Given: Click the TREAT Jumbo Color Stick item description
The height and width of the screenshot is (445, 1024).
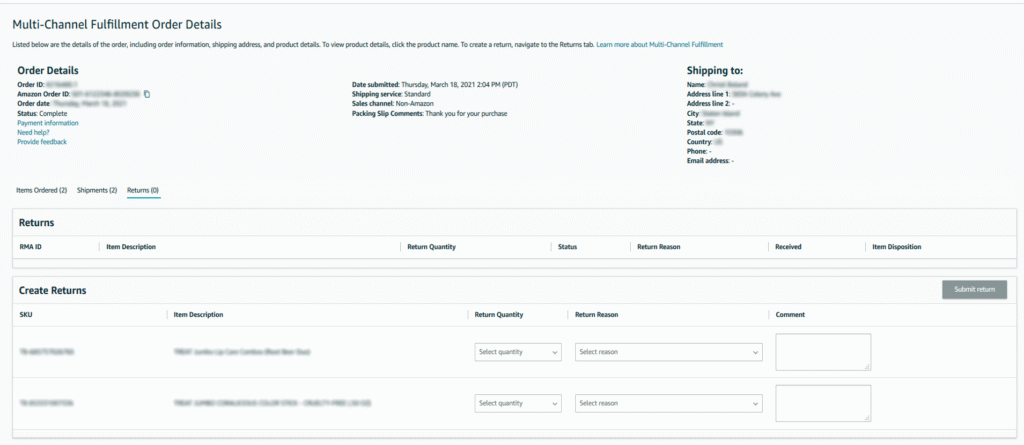Looking at the screenshot, I should coord(266,403).
